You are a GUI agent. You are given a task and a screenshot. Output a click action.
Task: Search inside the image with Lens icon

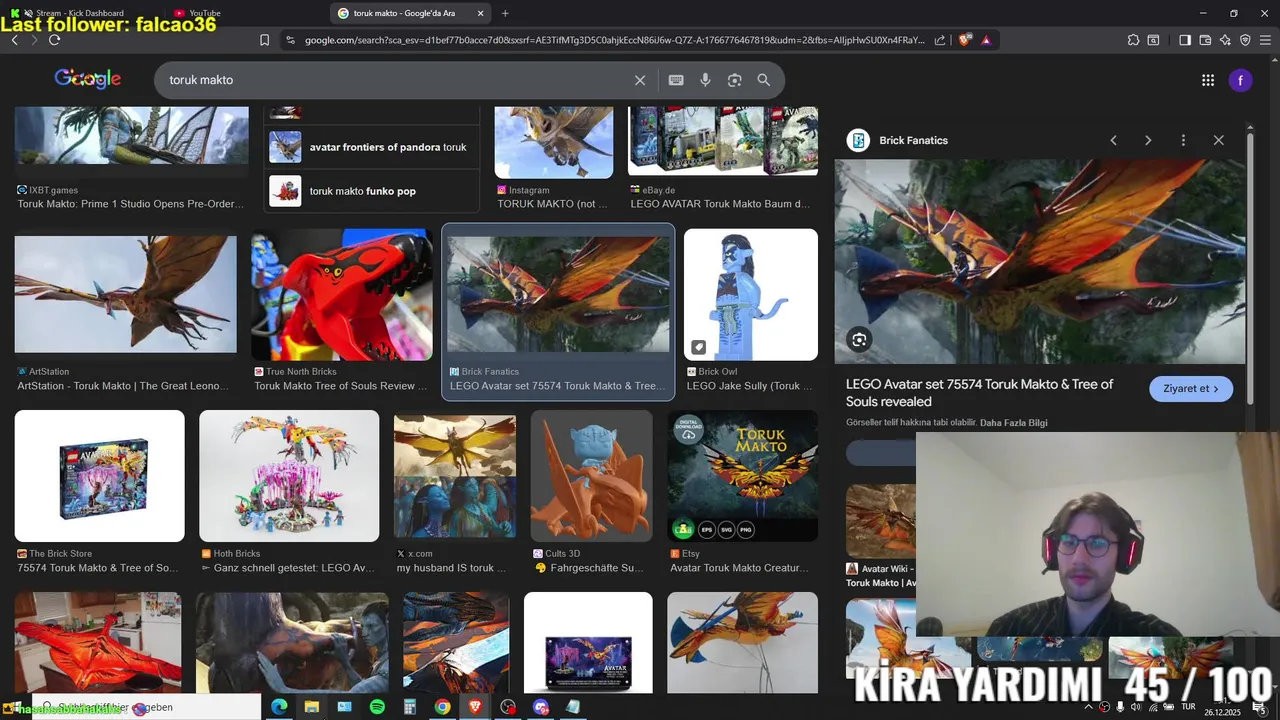pyautogui.click(x=859, y=340)
